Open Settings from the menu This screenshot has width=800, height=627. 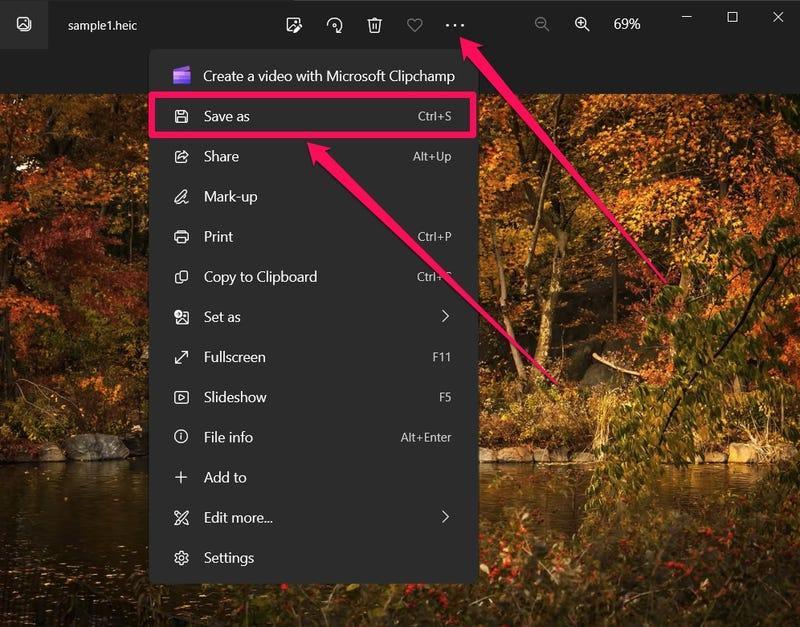pyautogui.click(x=313, y=558)
